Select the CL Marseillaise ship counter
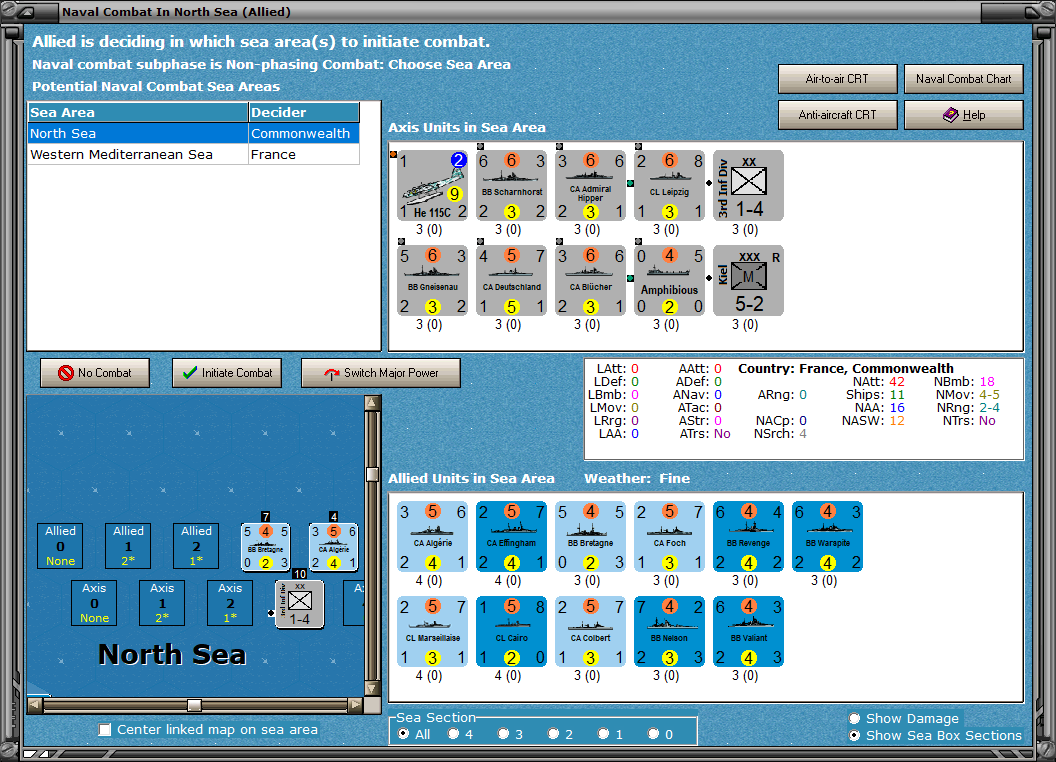The image size is (1056, 762). pyautogui.click(x=432, y=631)
